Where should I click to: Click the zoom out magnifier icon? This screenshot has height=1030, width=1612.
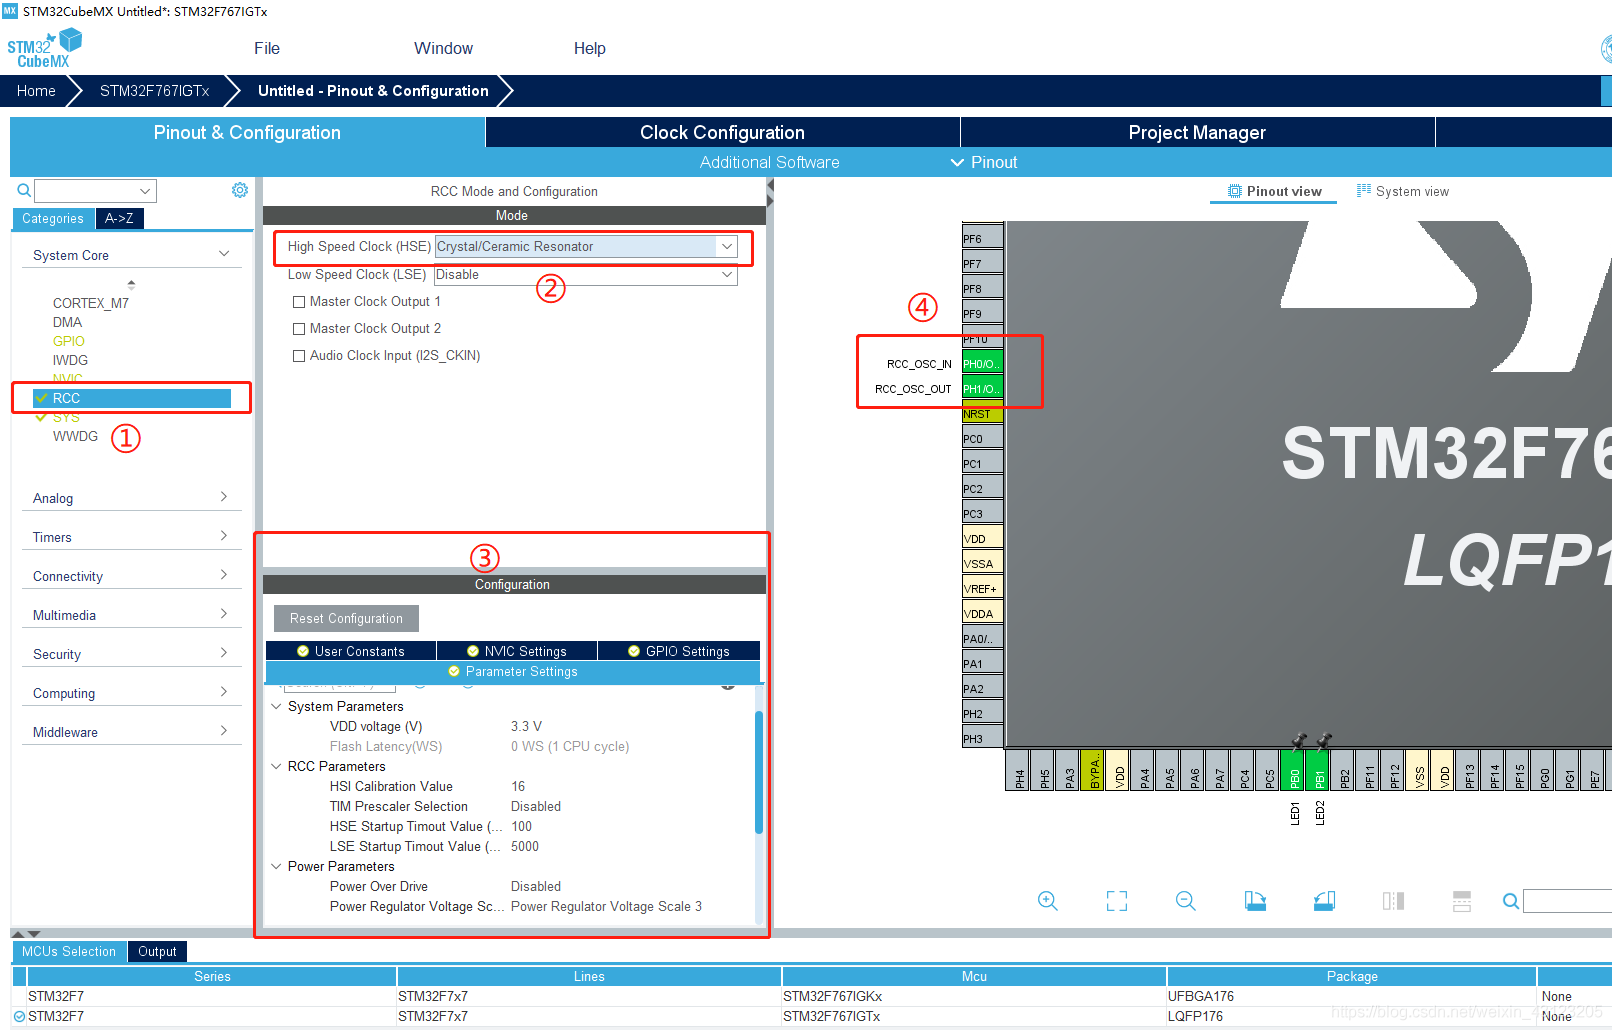tap(1186, 901)
